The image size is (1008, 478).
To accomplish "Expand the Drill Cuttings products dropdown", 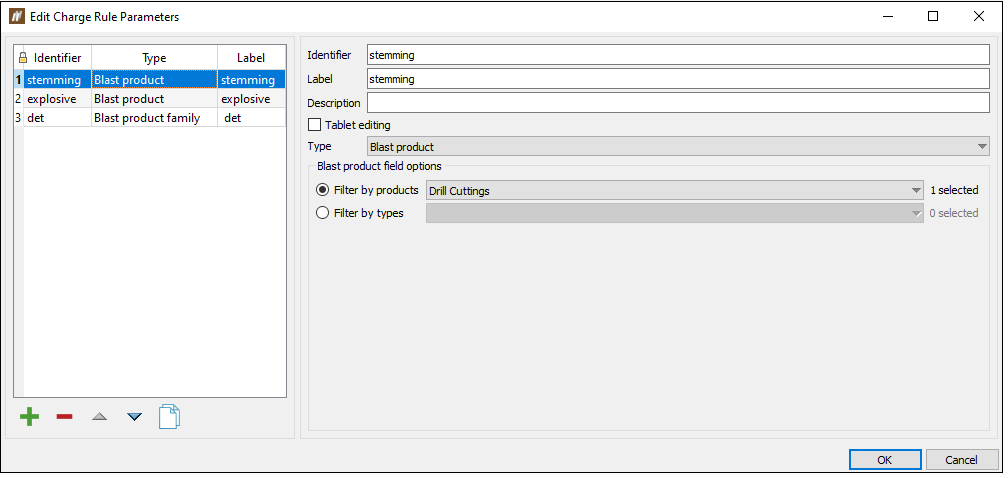I will 675,191.
